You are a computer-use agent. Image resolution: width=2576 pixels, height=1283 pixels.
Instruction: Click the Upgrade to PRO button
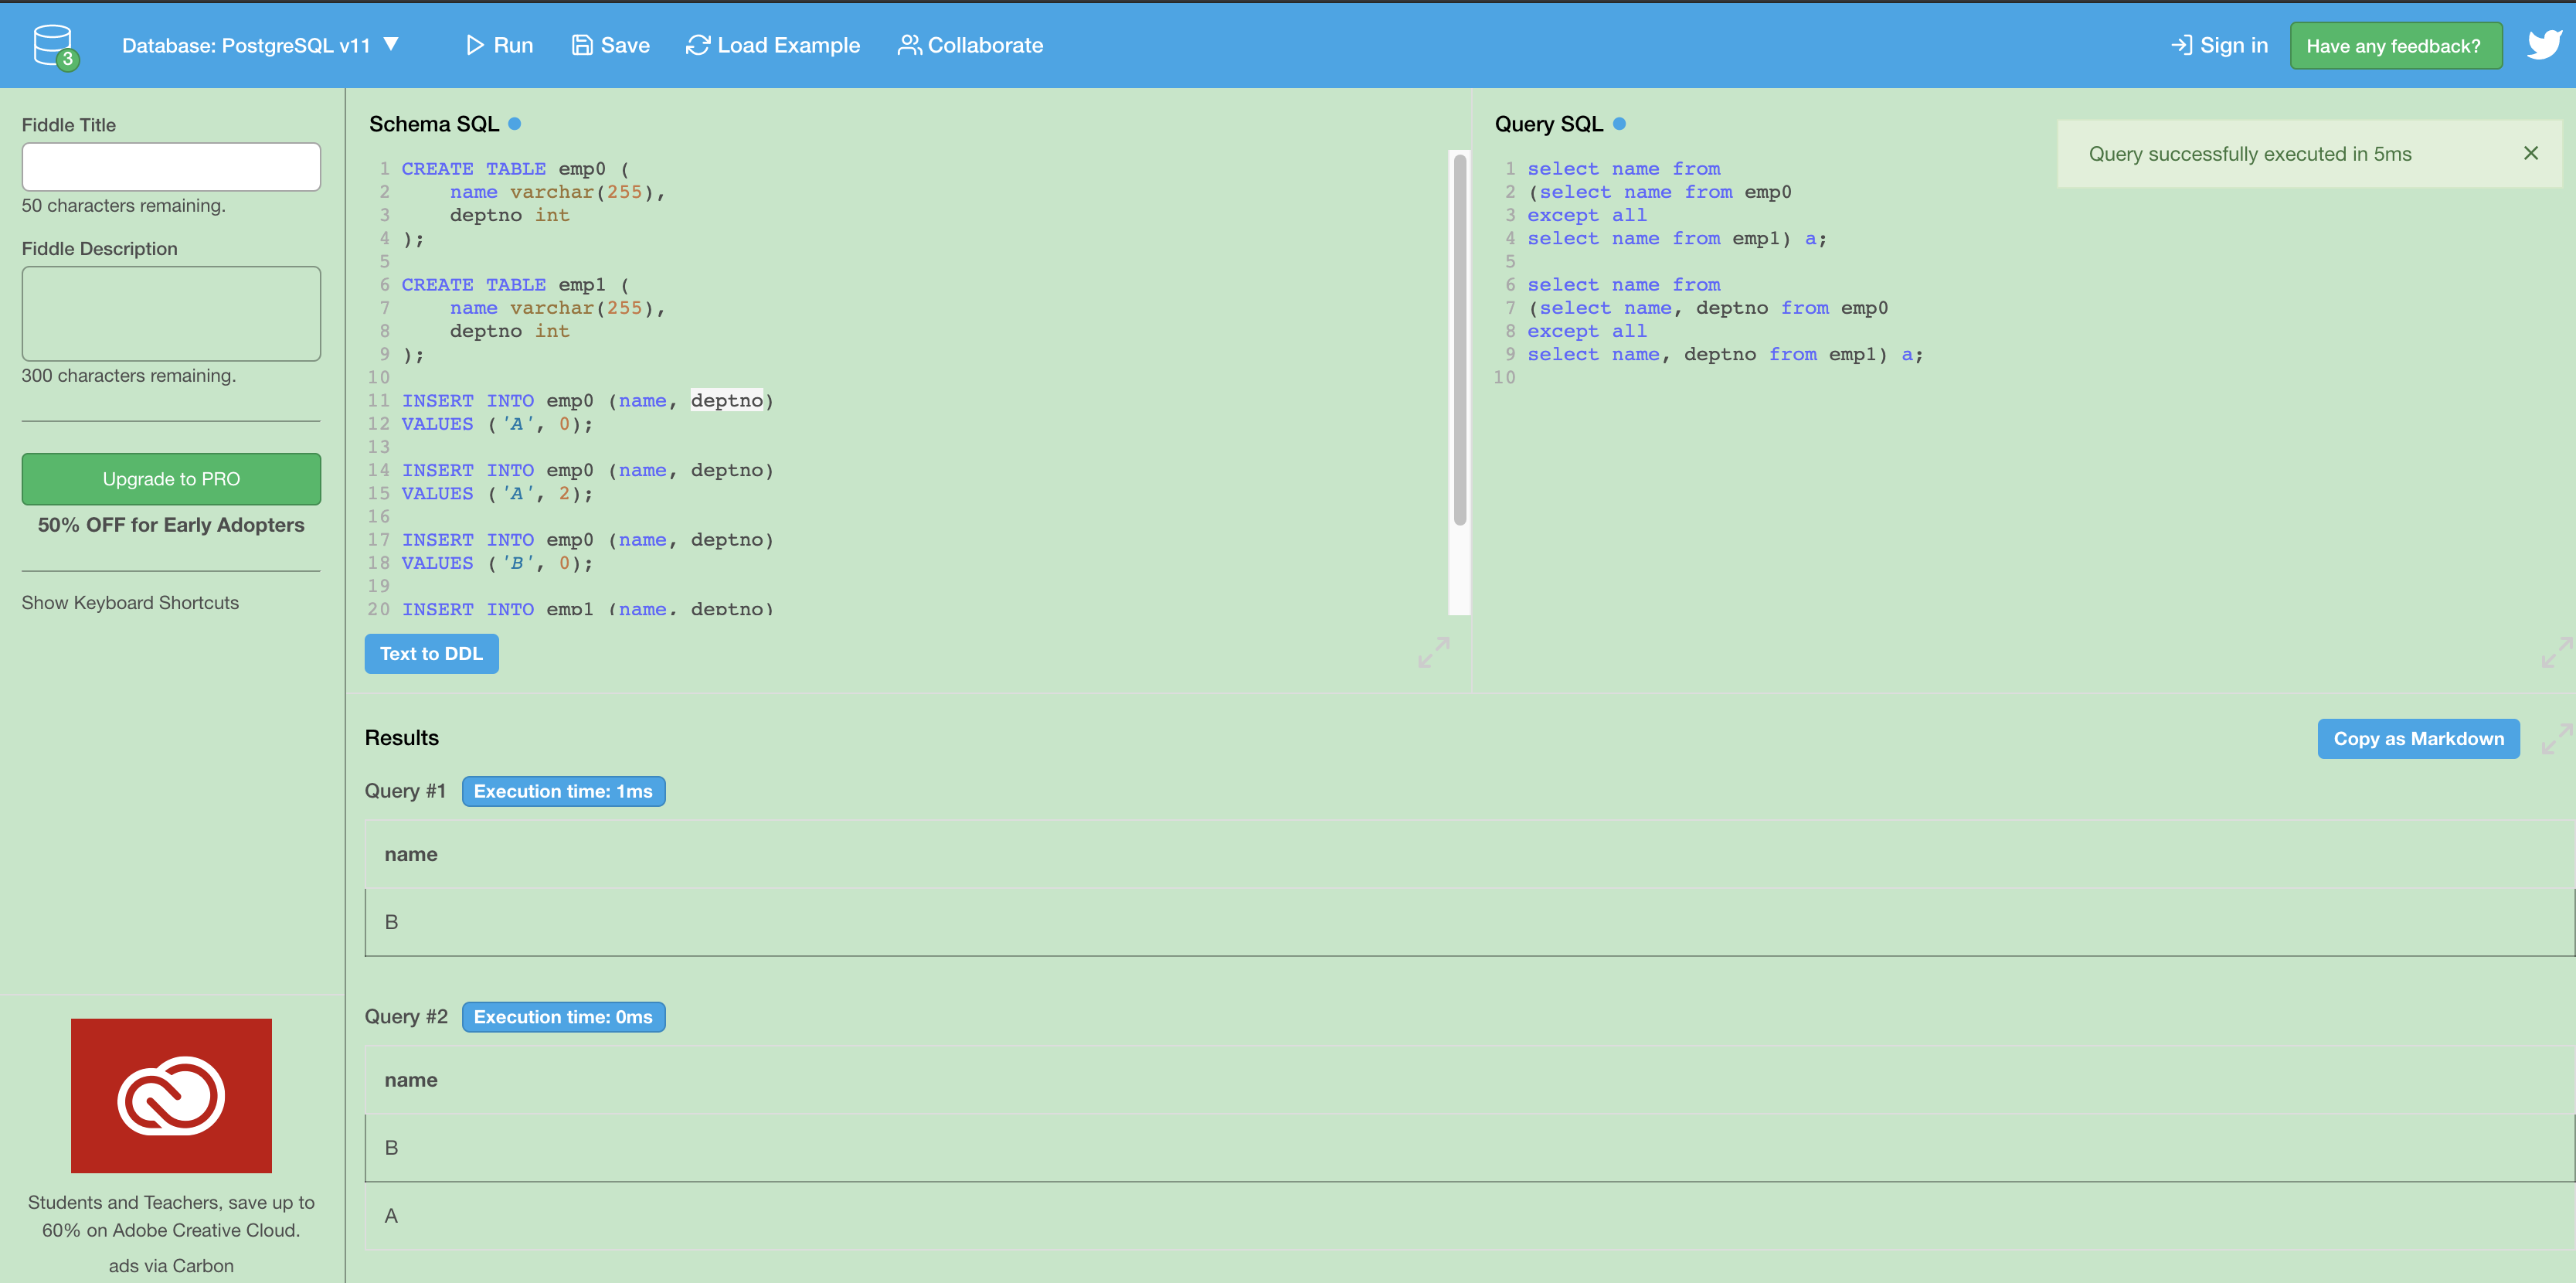click(x=171, y=479)
